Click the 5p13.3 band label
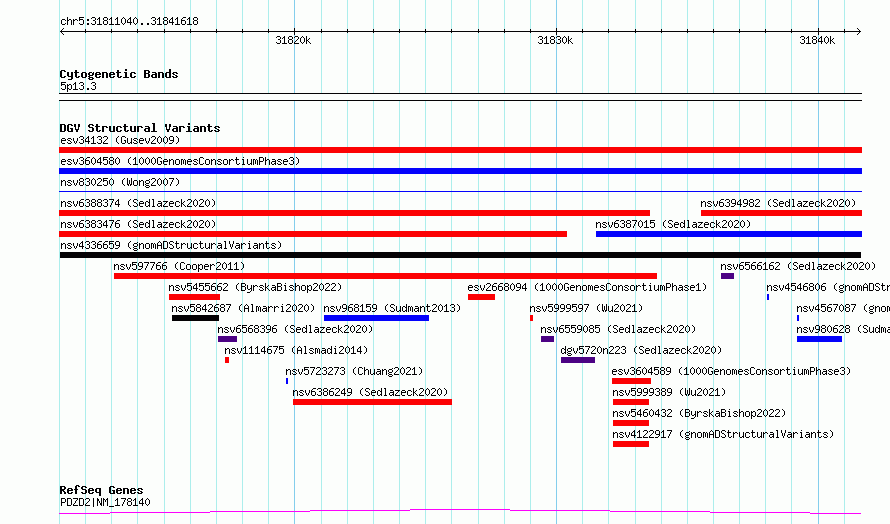Screen dimensions: 890x524 (x=78, y=86)
